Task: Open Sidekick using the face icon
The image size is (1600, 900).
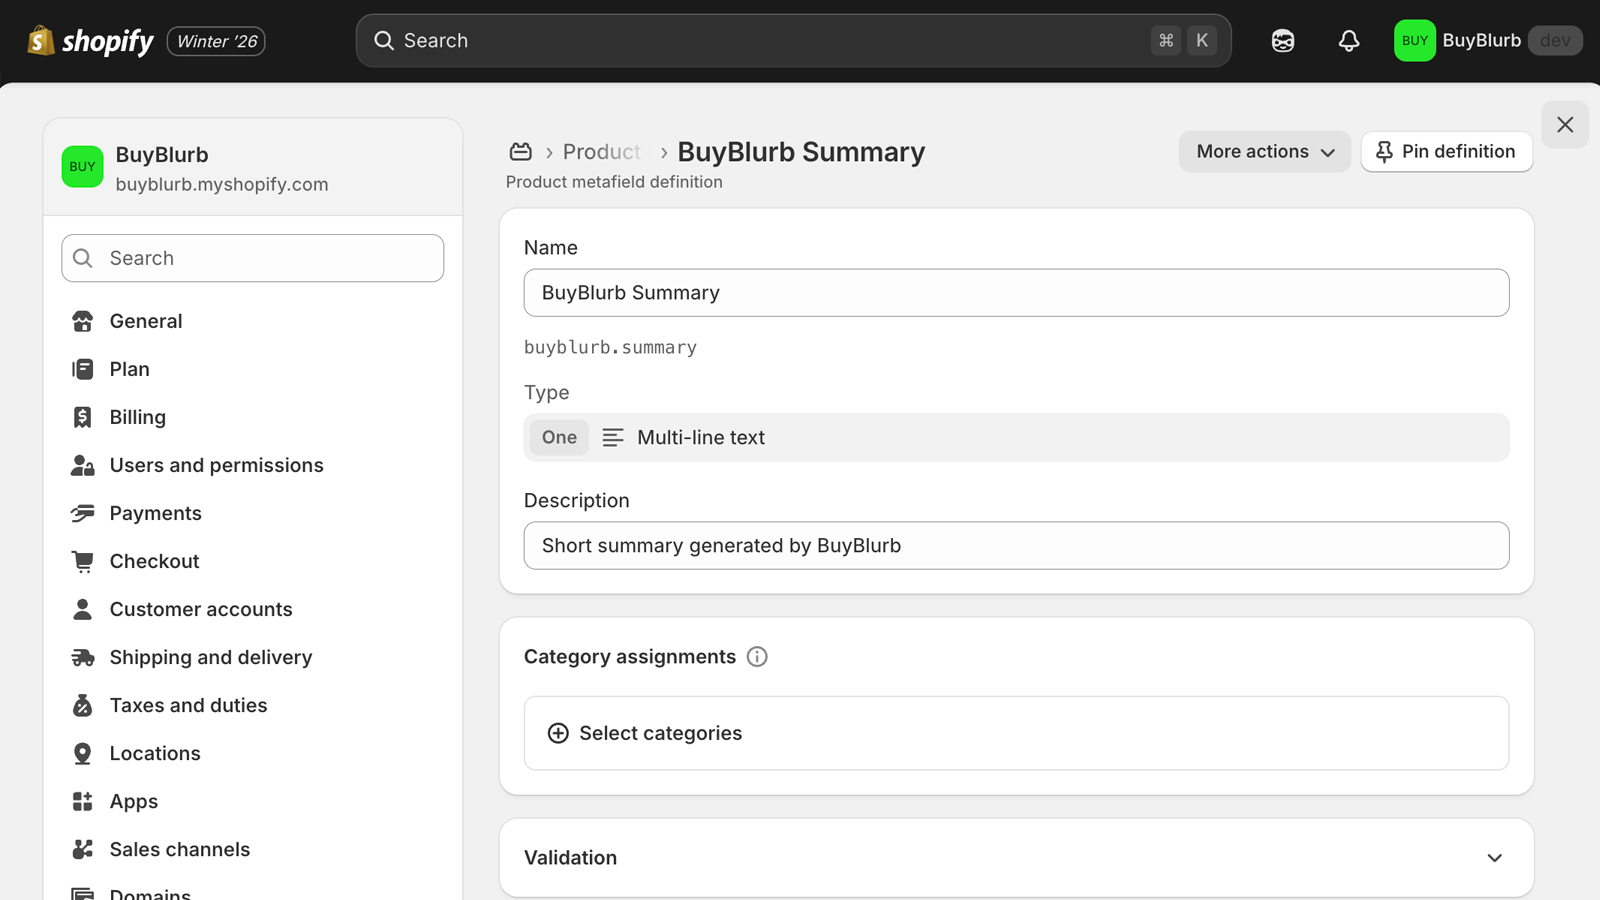Action: [x=1283, y=41]
